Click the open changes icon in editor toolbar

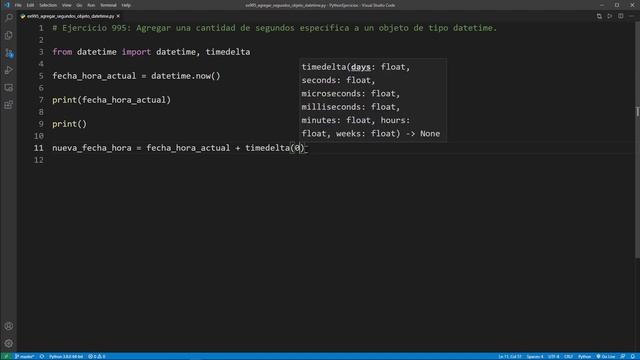[x=599, y=16]
